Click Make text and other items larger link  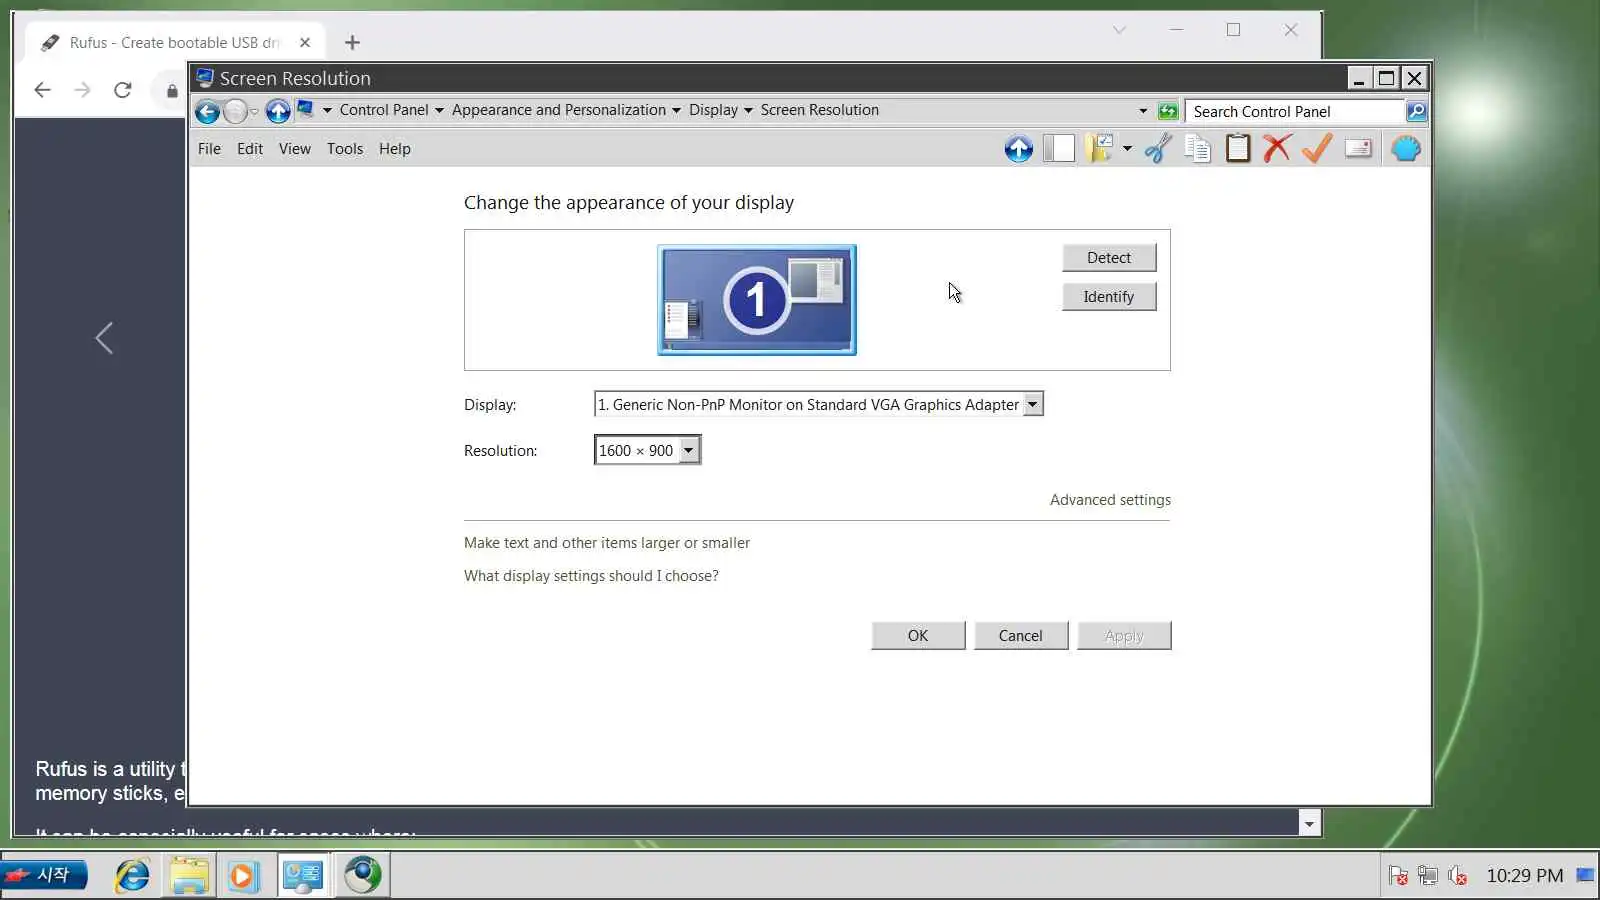click(607, 543)
